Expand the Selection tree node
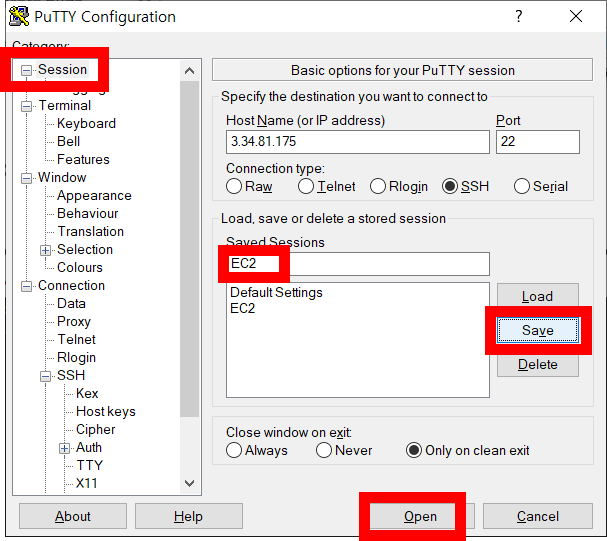Viewport: 607px width, 541px height. [45, 250]
